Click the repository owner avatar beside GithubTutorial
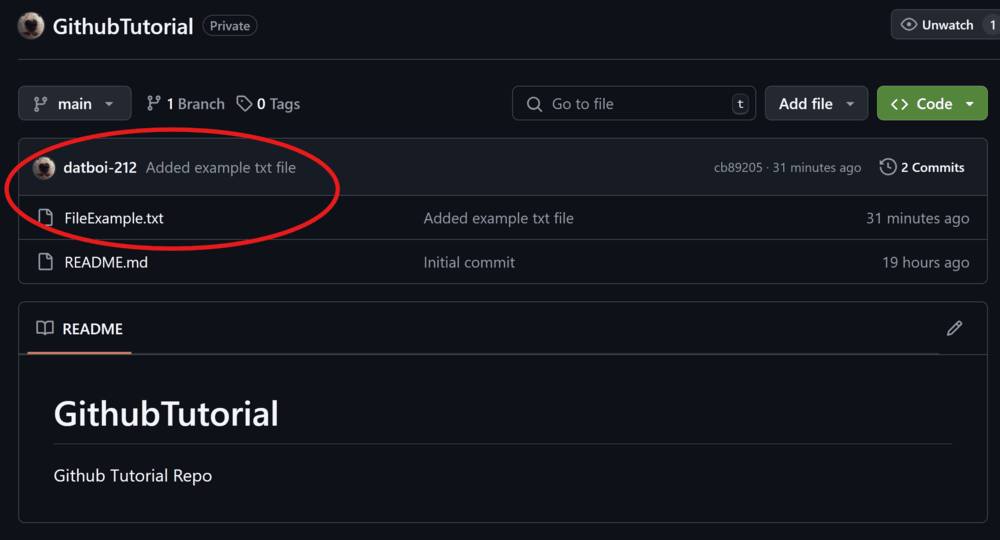 [x=31, y=26]
